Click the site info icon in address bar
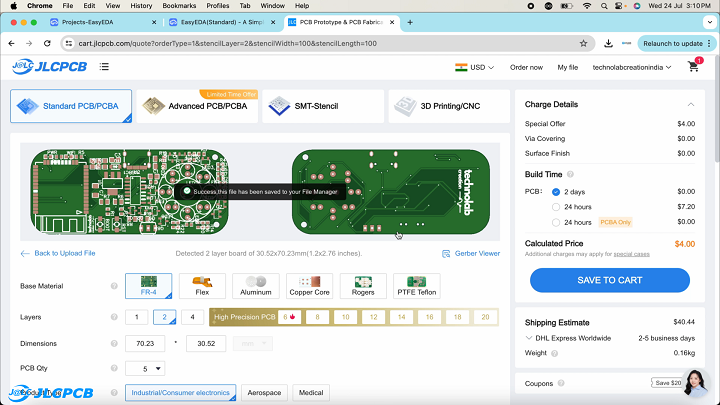720x405 pixels. click(x=69, y=43)
